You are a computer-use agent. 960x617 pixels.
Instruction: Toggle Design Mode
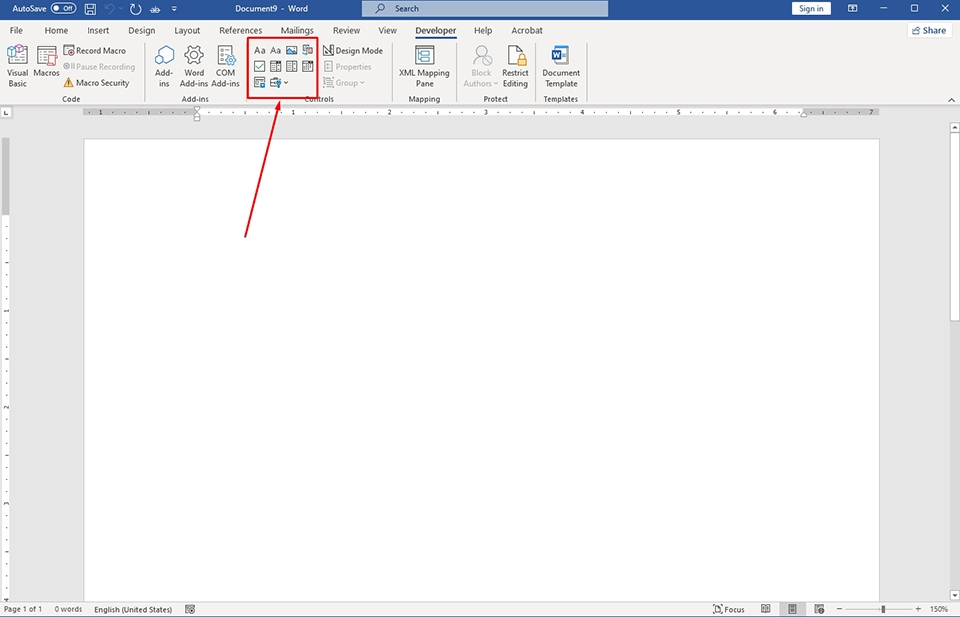pos(353,51)
